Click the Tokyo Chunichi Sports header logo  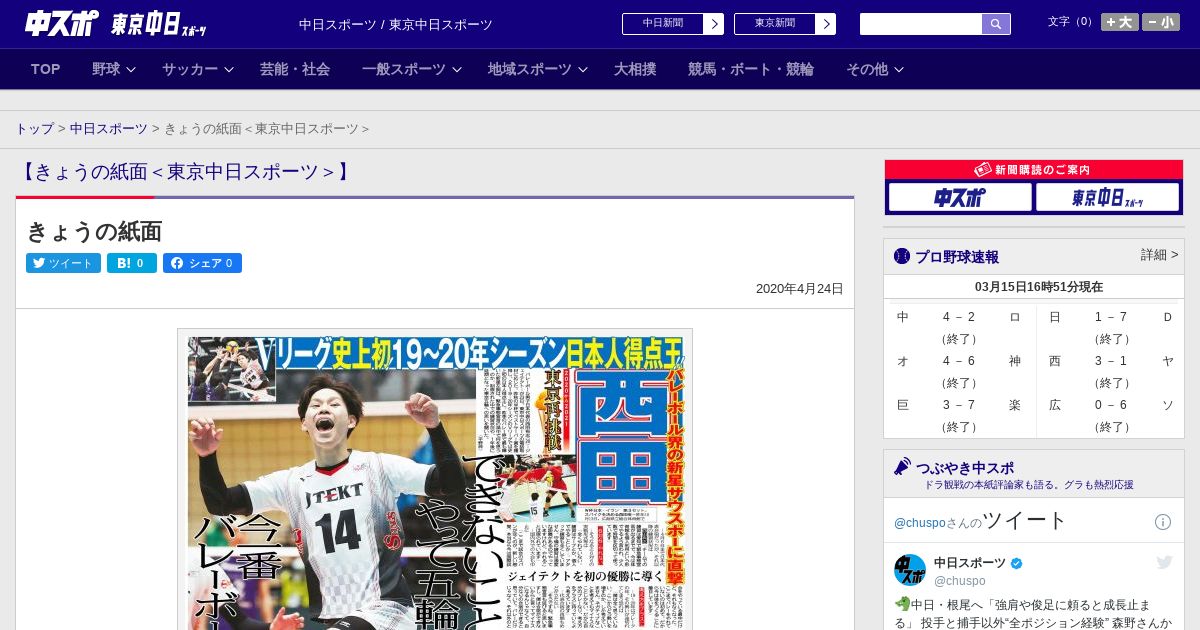(x=158, y=24)
